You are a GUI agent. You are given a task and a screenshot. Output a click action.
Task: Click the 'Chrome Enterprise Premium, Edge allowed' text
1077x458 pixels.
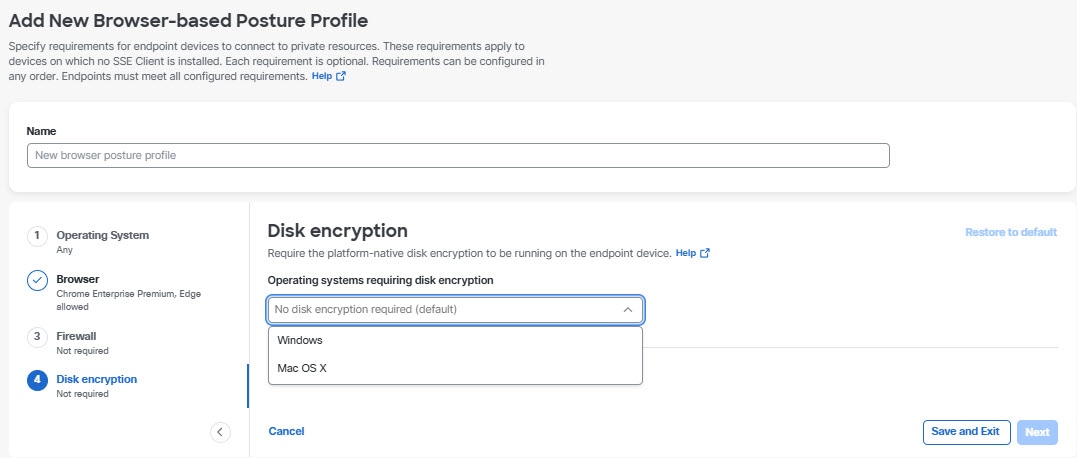click(x=128, y=300)
